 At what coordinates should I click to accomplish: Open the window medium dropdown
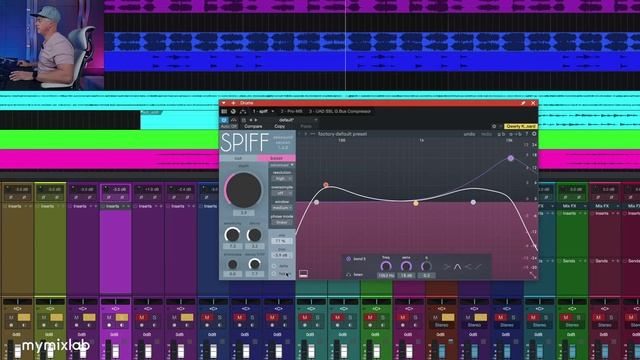[x=282, y=208]
